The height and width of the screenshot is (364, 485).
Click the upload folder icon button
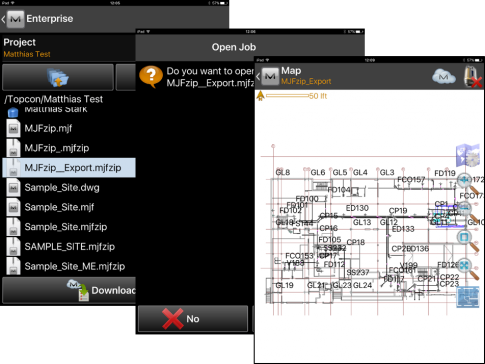pyautogui.click(x=58, y=77)
